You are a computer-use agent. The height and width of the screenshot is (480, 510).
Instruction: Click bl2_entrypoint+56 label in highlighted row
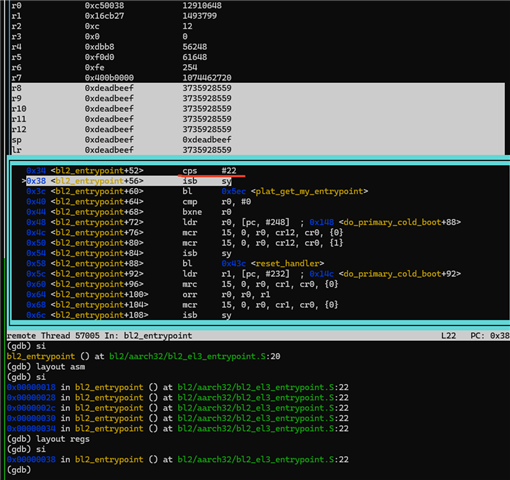coord(97,181)
